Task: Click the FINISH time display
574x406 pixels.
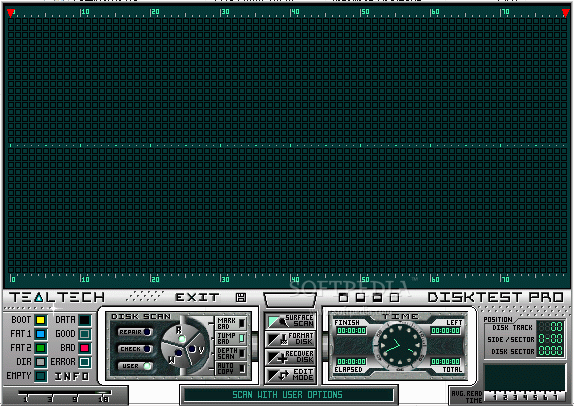Action: [x=351, y=331]
